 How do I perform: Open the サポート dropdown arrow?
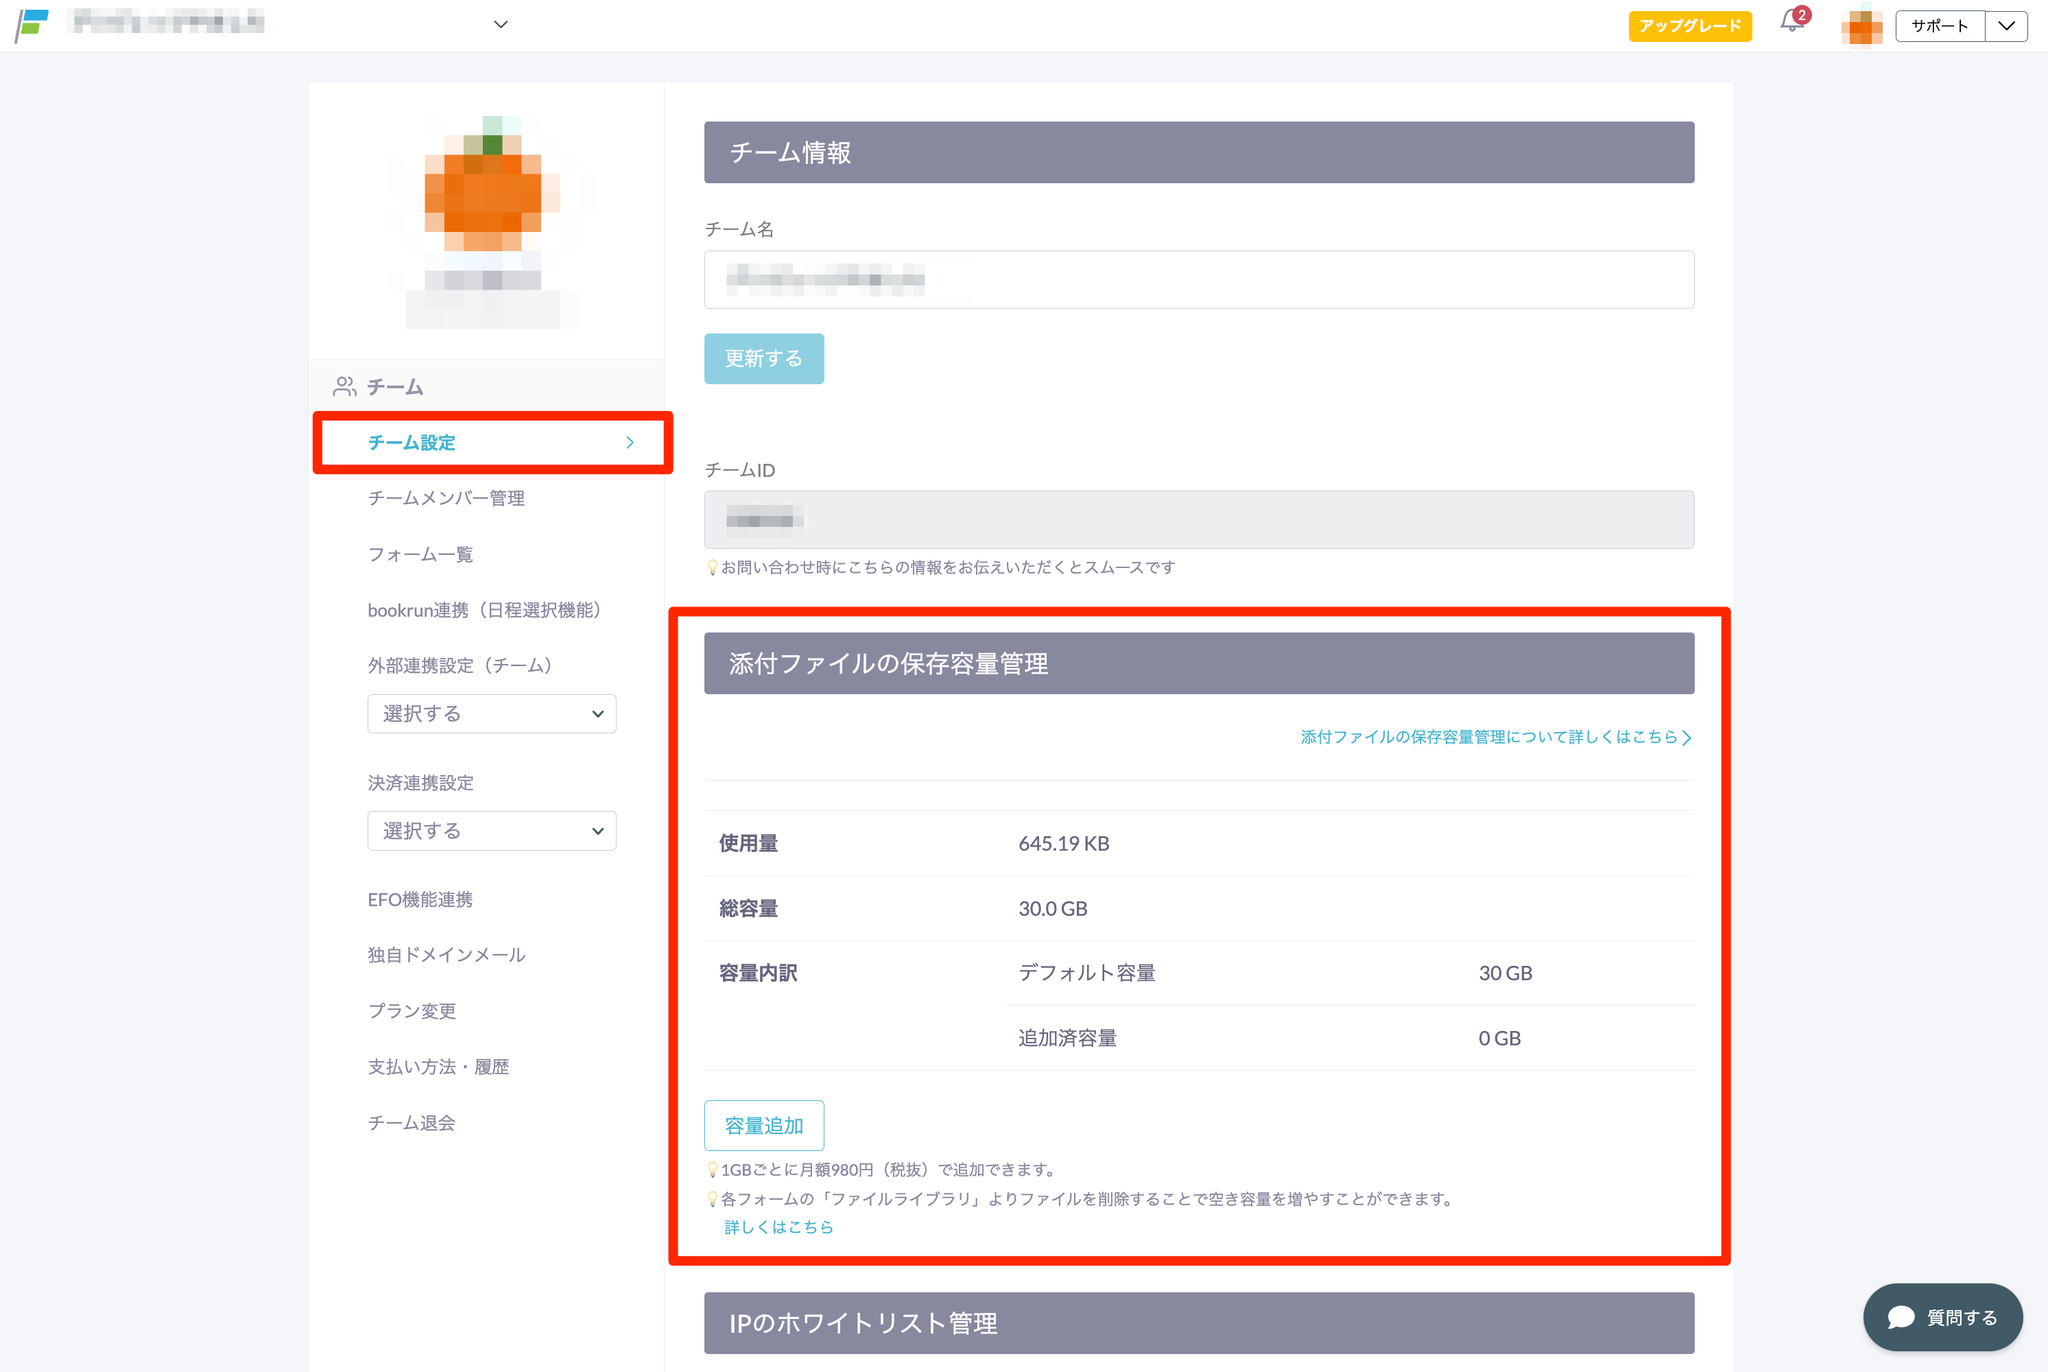point(2006,26)
